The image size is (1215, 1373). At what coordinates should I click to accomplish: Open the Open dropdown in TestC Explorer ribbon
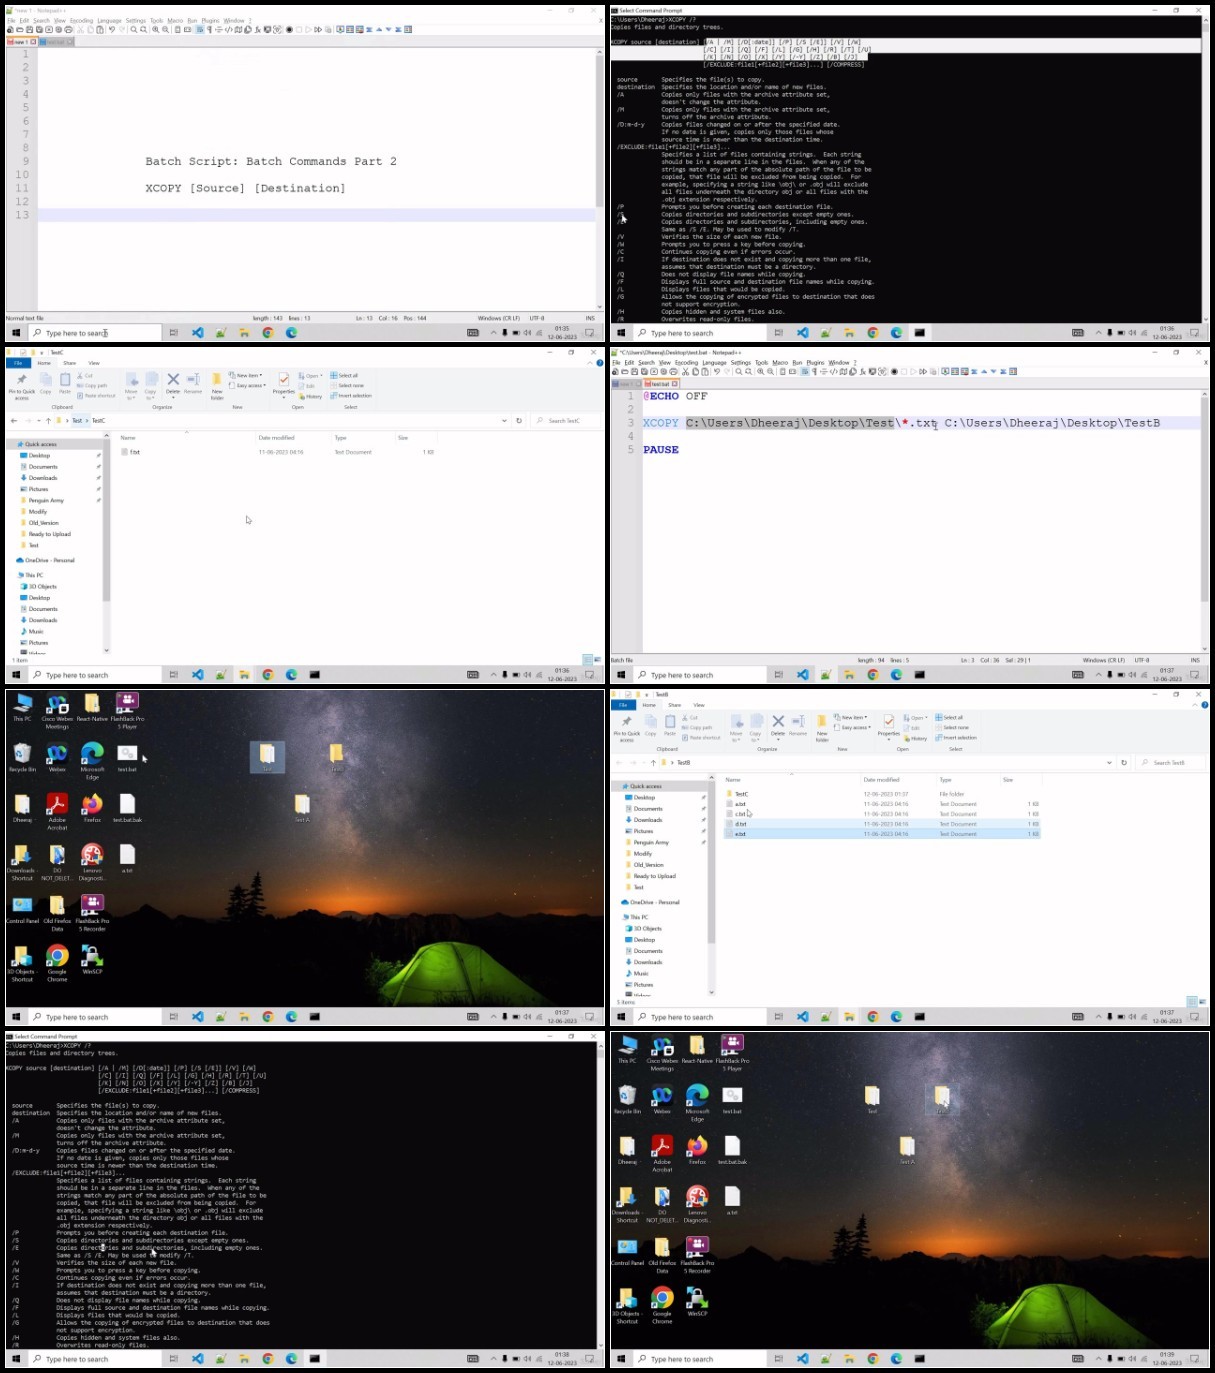coord(311,376)
